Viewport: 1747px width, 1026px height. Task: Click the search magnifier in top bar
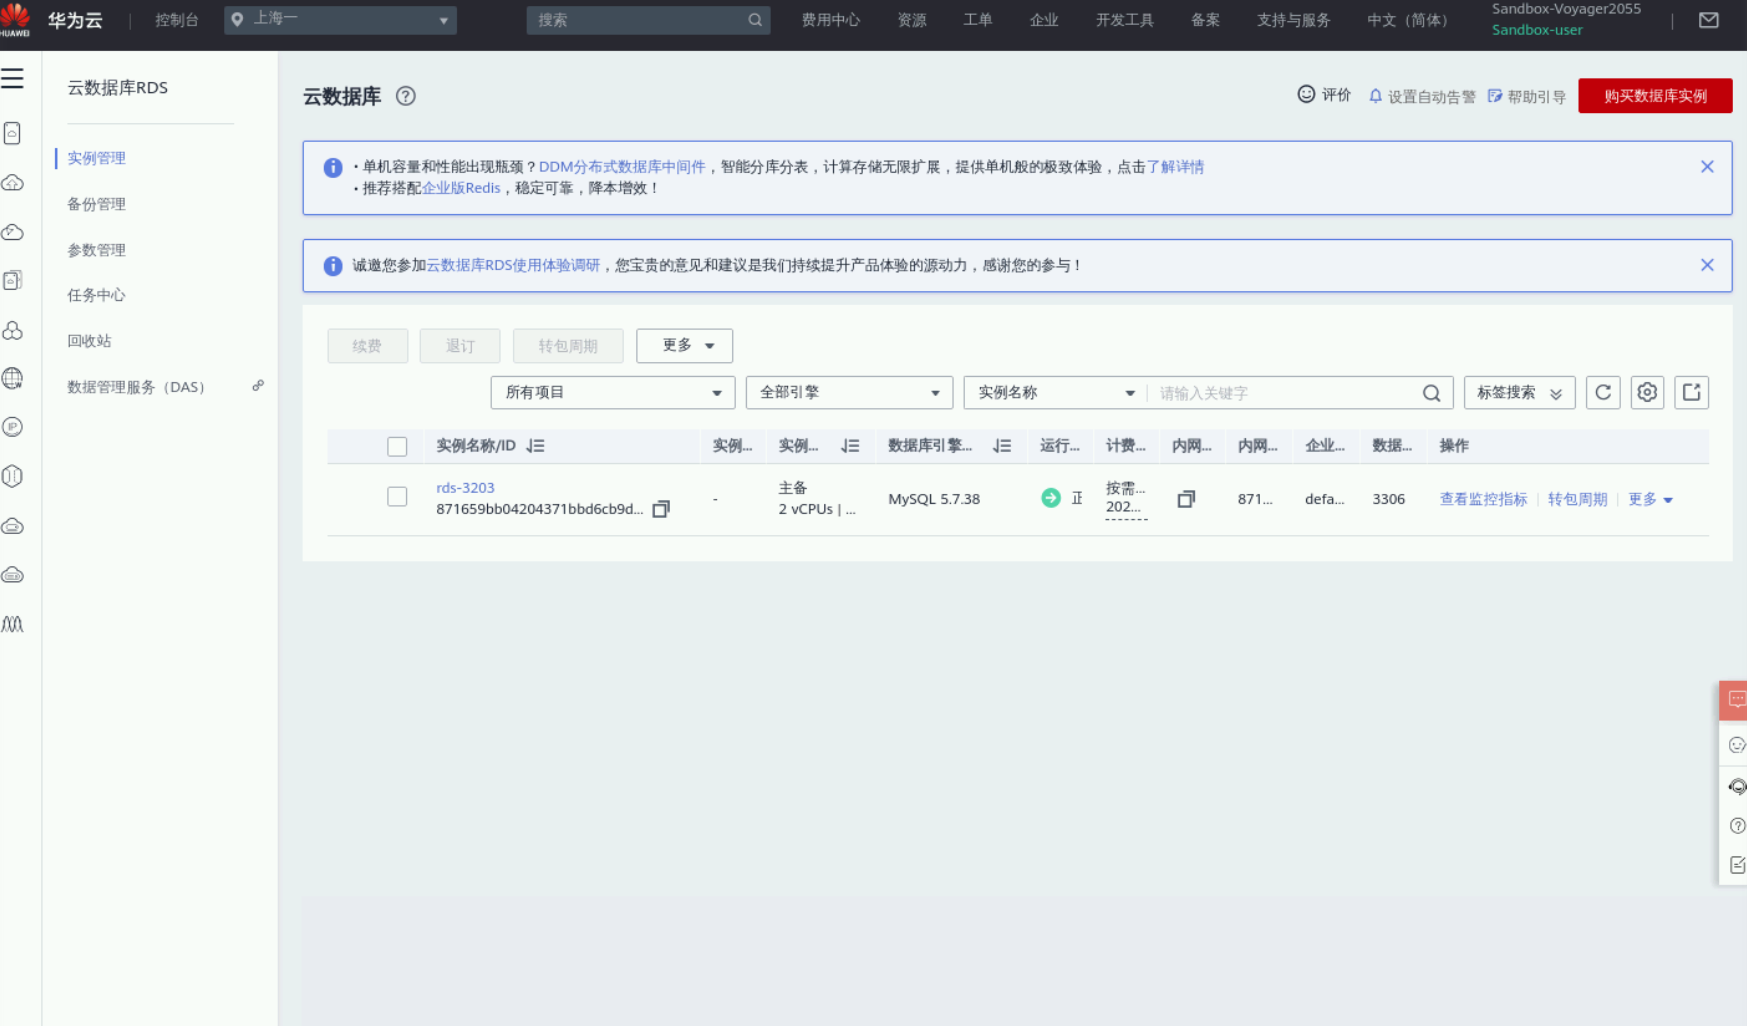[755, 20]
